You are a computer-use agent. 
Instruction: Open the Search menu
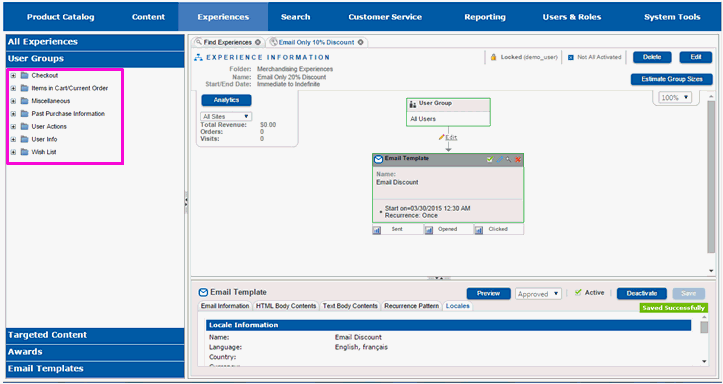coord(296,17)
